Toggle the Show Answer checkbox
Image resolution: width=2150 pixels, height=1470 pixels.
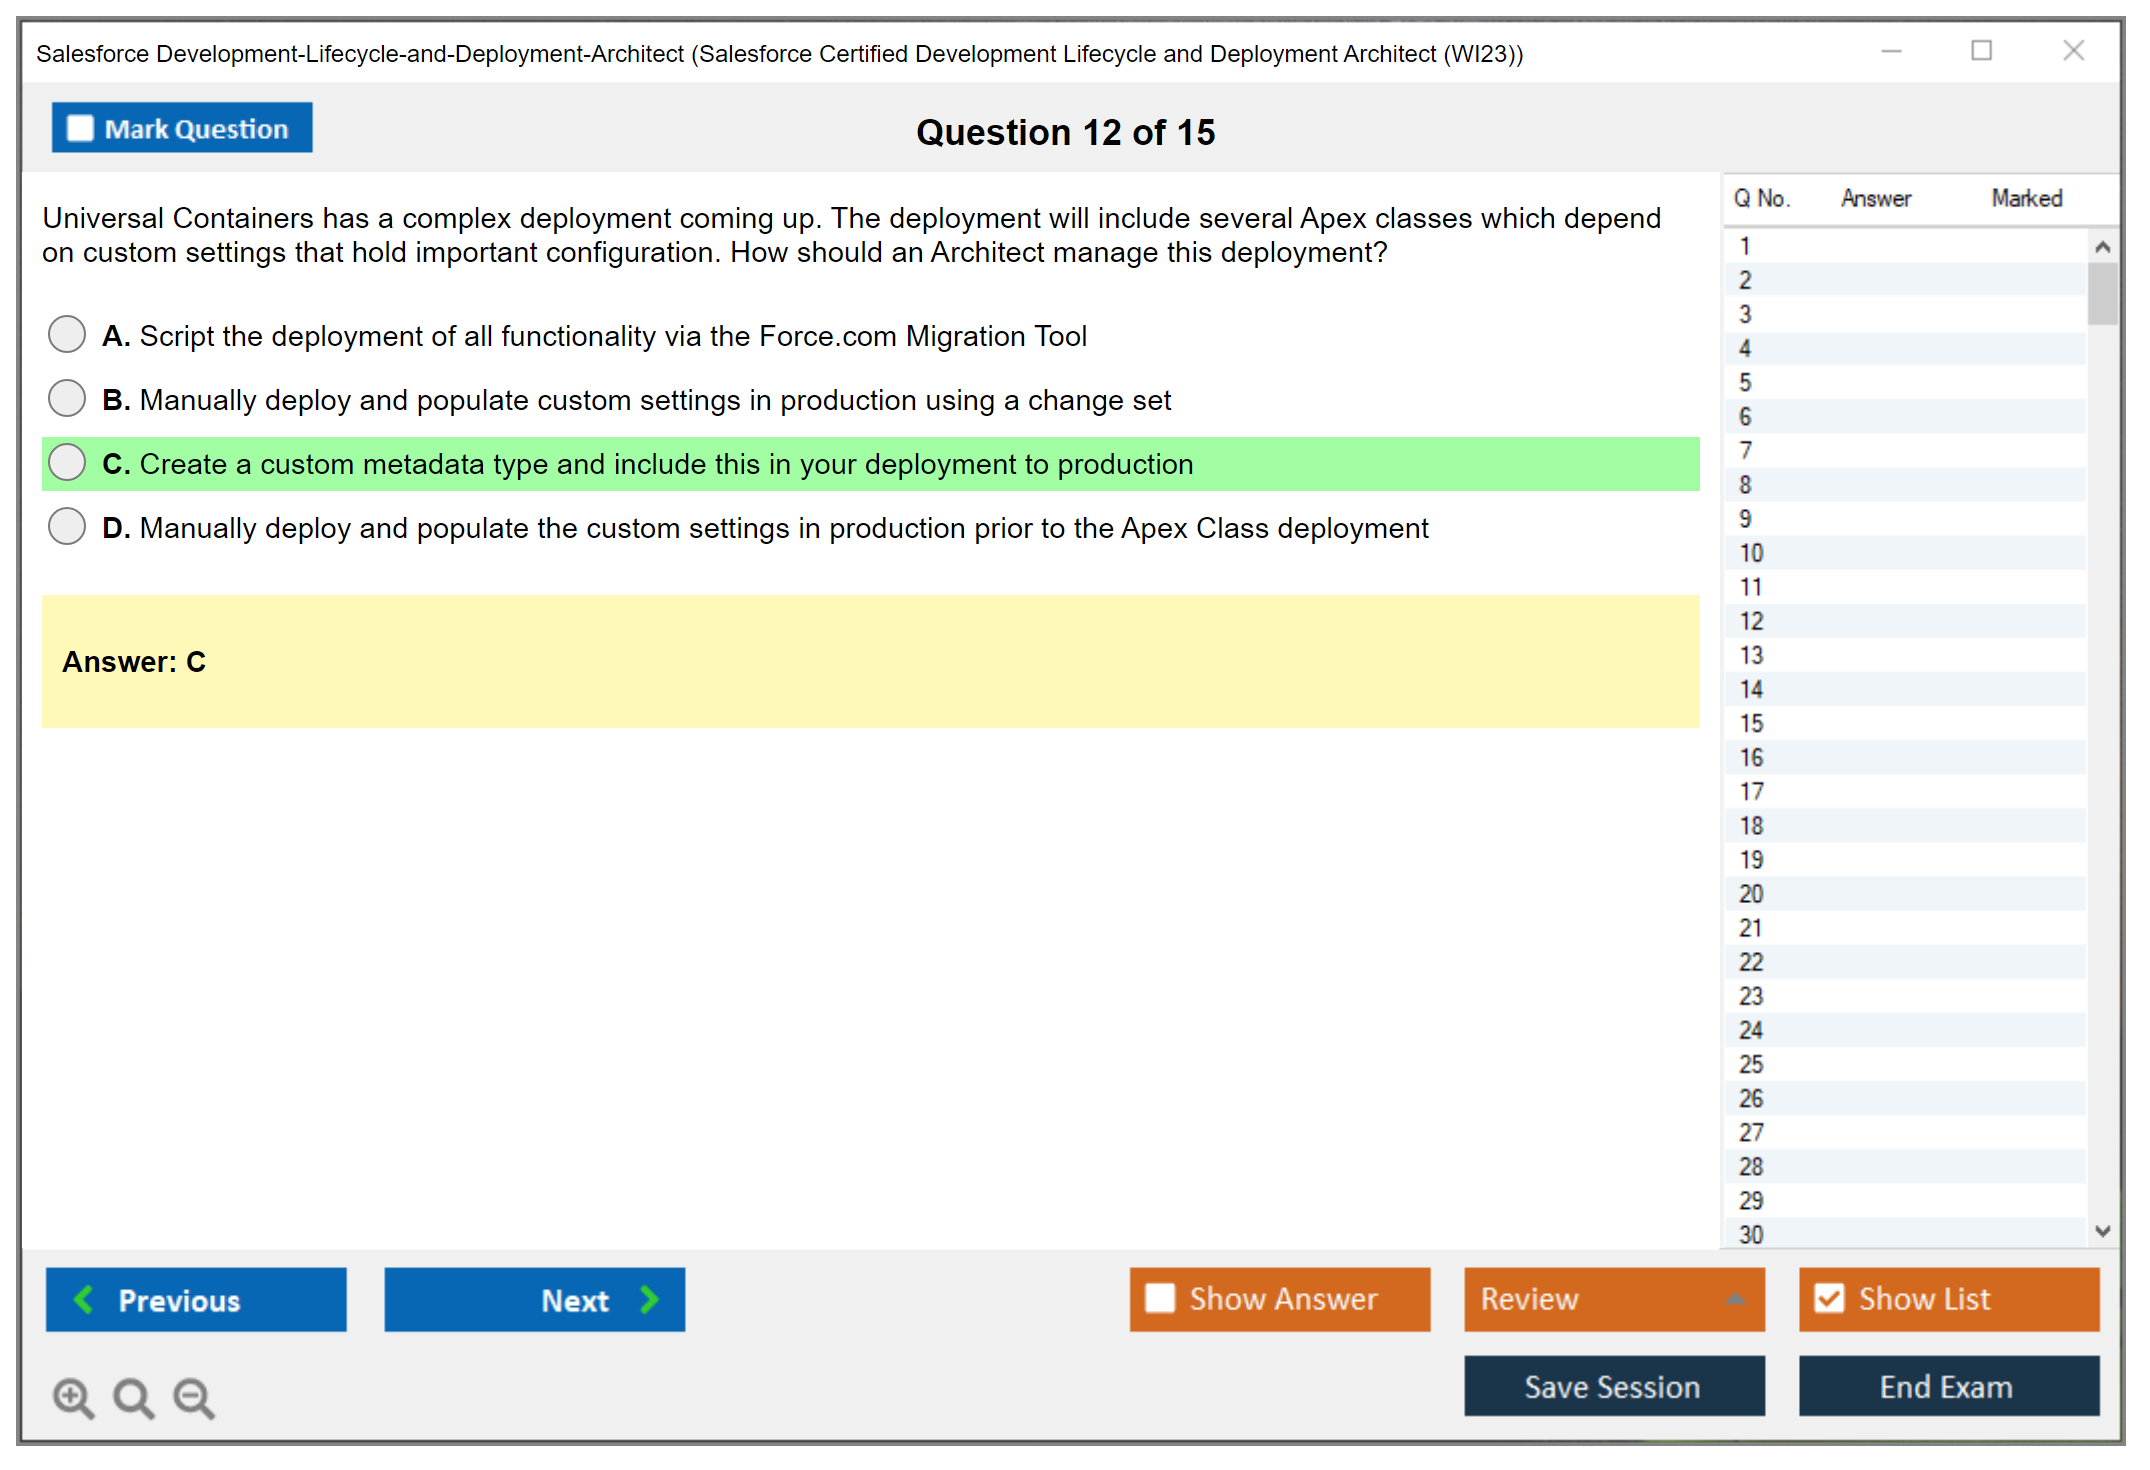click(x=1160, y=1298)
